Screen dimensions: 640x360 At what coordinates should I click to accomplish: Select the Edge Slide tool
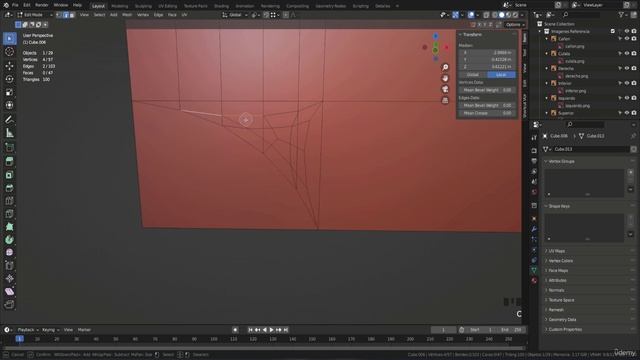coord(9,266)
